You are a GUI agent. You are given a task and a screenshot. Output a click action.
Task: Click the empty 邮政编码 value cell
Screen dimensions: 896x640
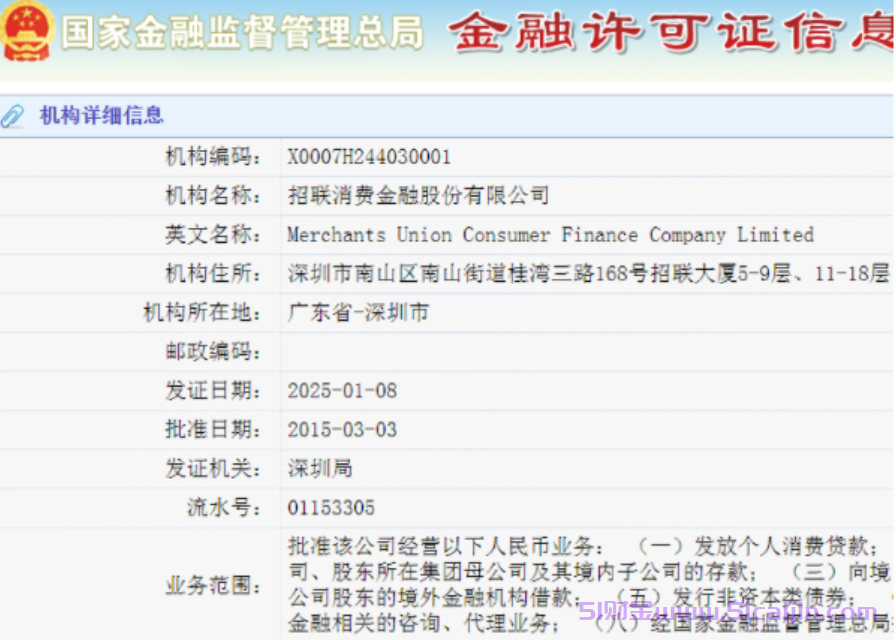[x=586, y=352]
